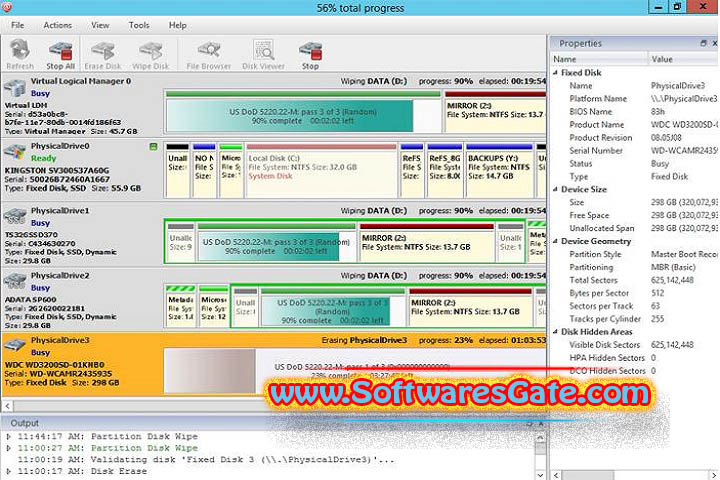The image size is (720, 480).
Task: Open the Actions menu
Action: point(57,25)
